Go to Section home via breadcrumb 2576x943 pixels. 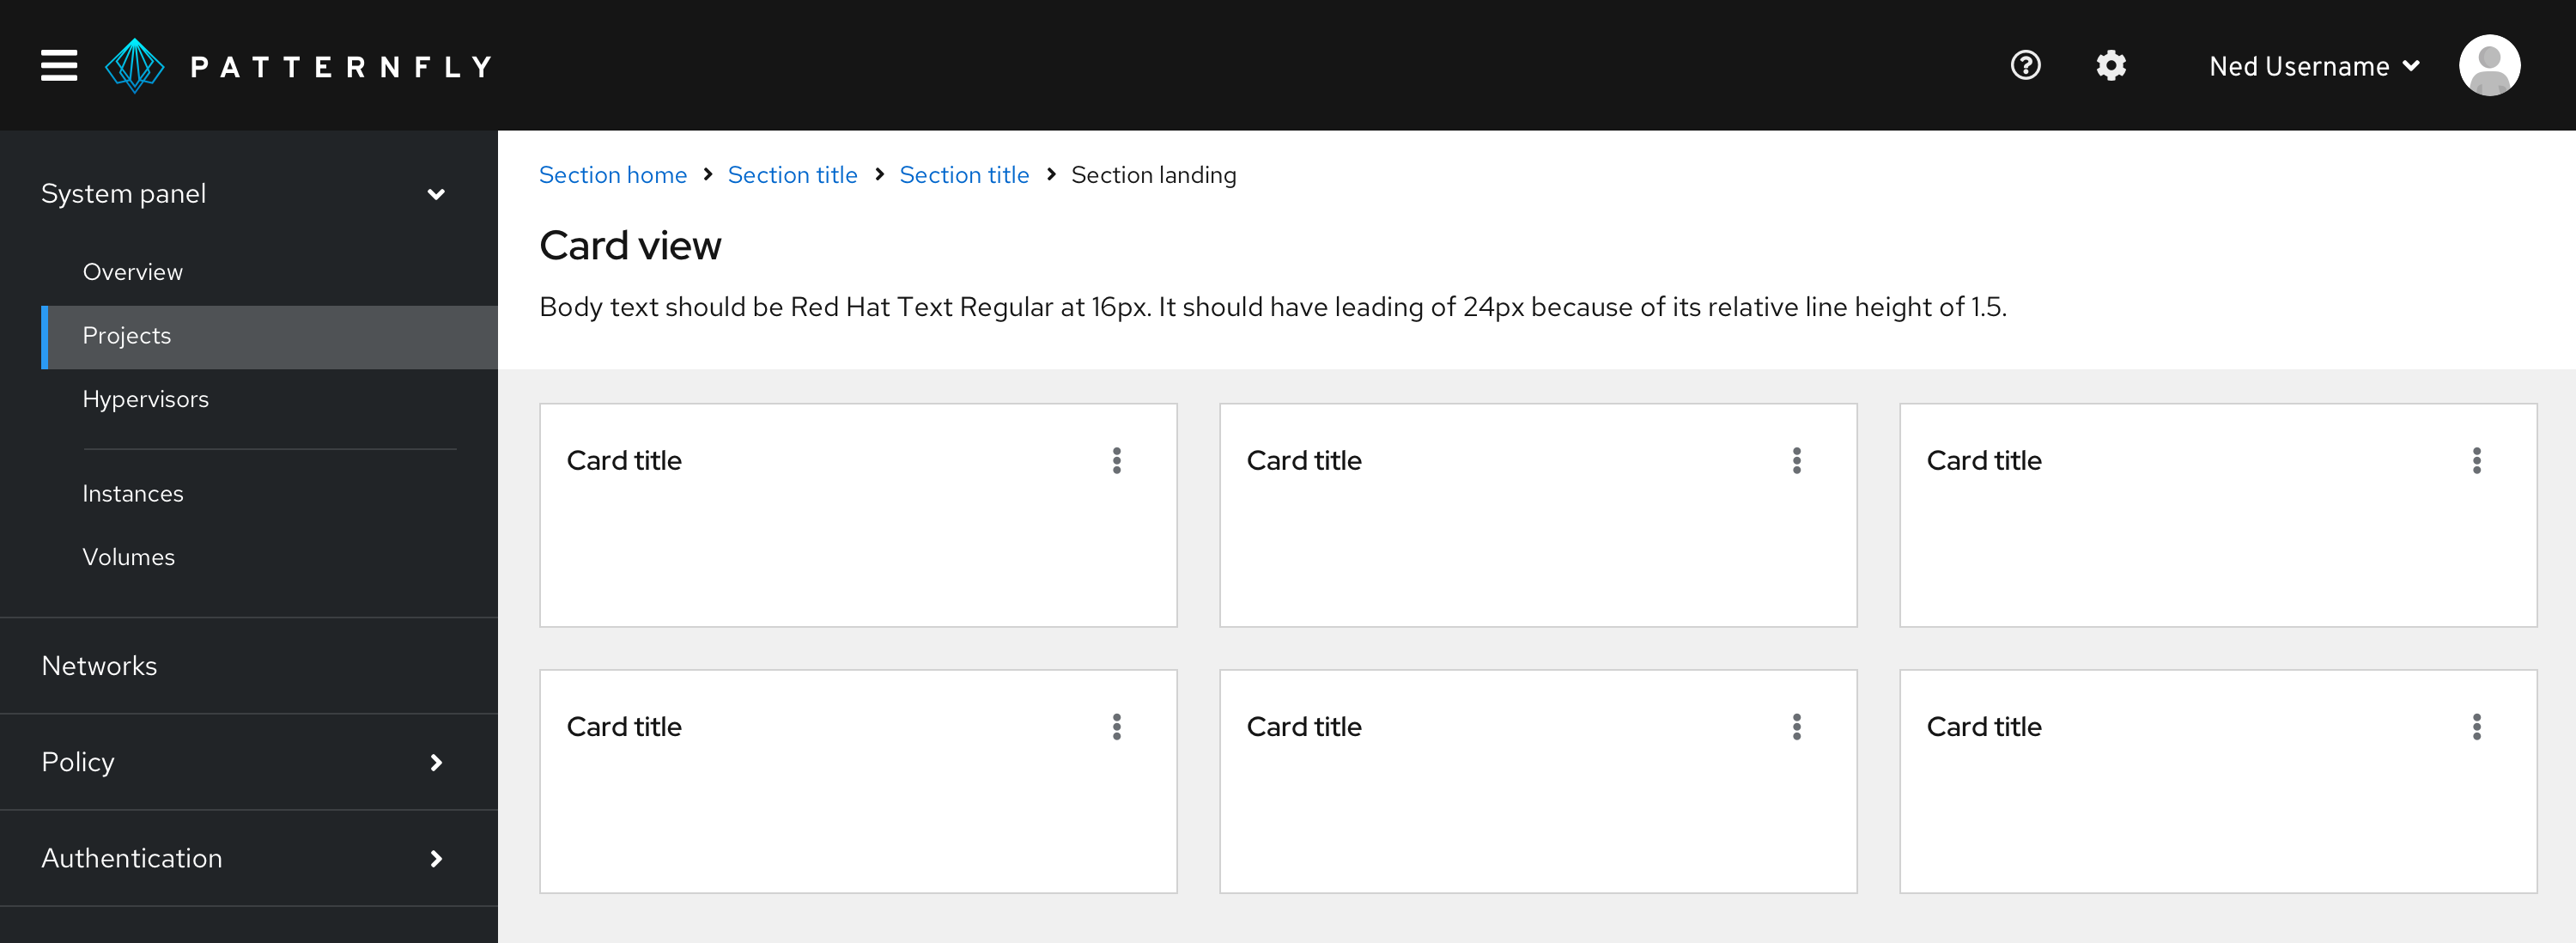click(x=613, y=174)
